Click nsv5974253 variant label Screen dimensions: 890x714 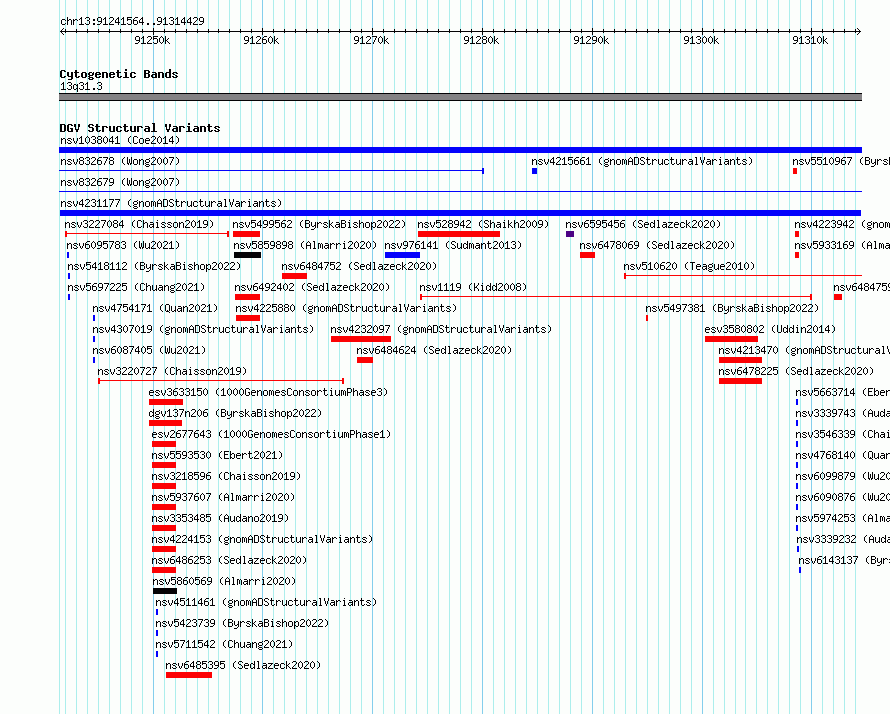843,518
